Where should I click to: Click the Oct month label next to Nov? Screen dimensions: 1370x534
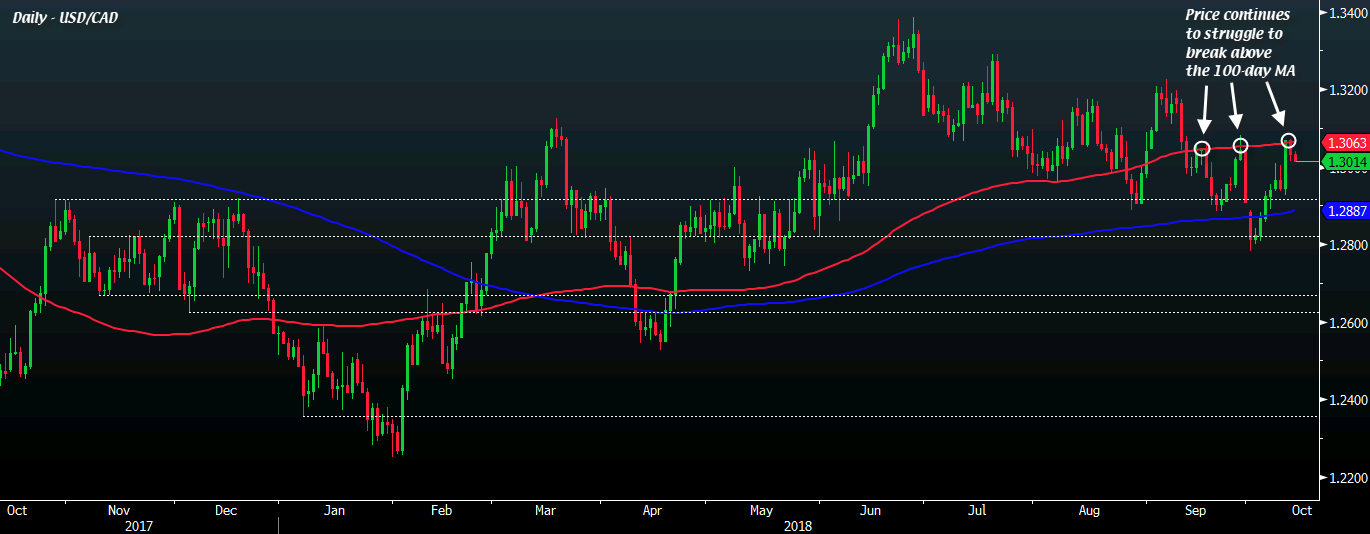pos(16,510)
